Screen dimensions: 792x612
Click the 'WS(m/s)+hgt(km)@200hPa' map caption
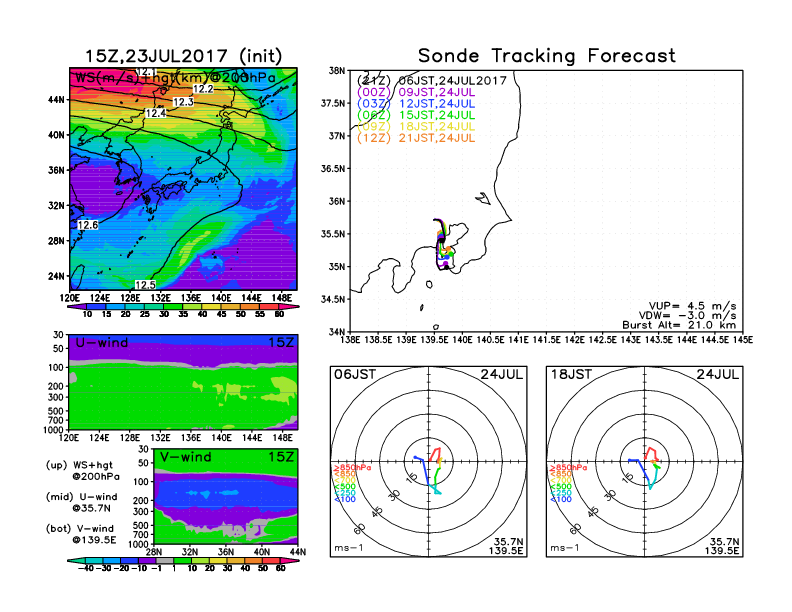click(x=175, y=78)
